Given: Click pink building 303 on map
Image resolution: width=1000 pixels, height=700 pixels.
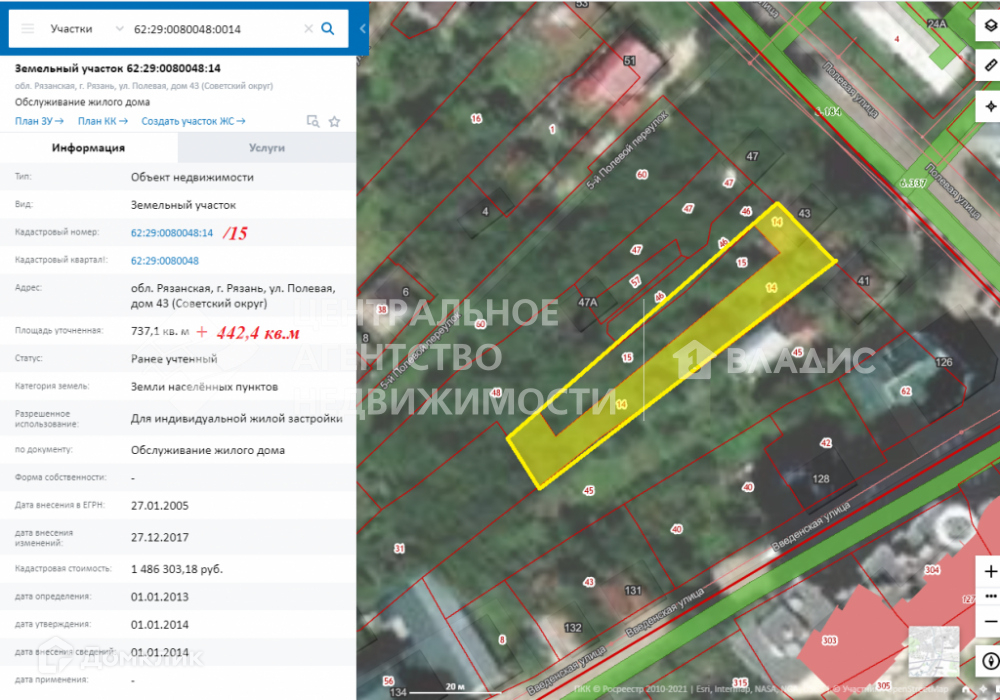Looking at the screenshot, I should click(x=829, y=640).
